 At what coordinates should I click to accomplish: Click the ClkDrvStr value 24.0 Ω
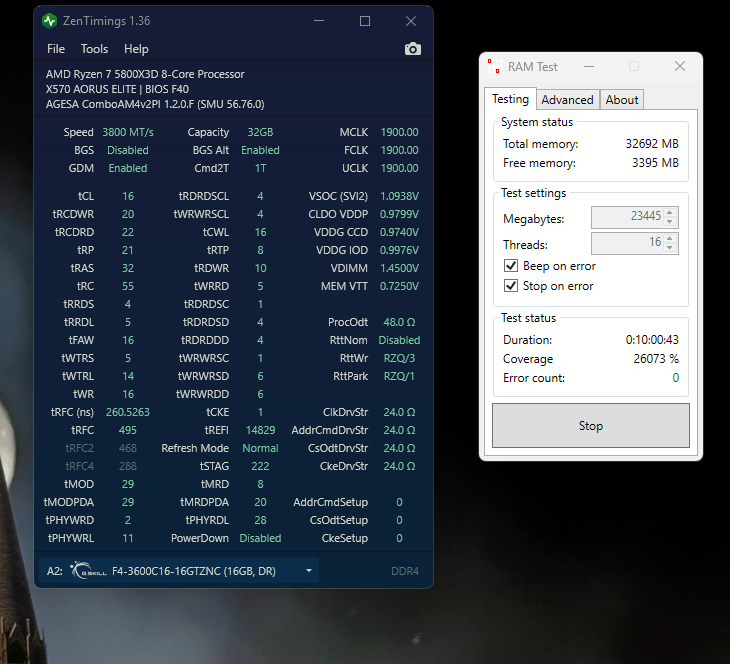399,412
